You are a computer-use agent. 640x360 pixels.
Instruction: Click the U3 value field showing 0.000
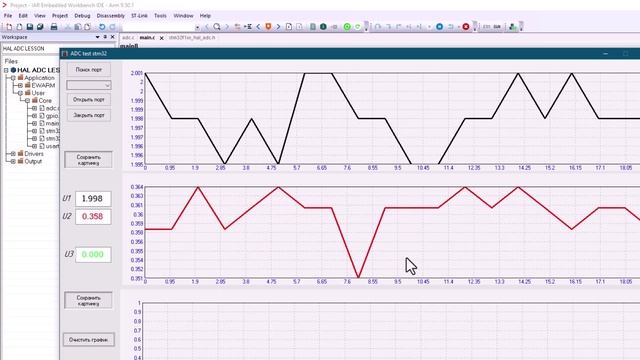tap(93, 255)
